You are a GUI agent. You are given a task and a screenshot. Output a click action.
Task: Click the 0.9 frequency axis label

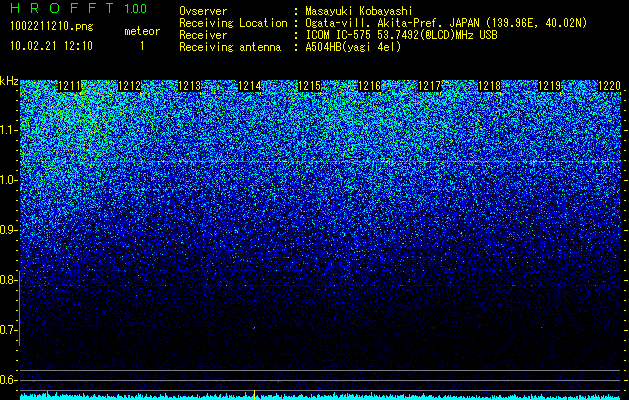pyautogui.click(x=8, y=230)
